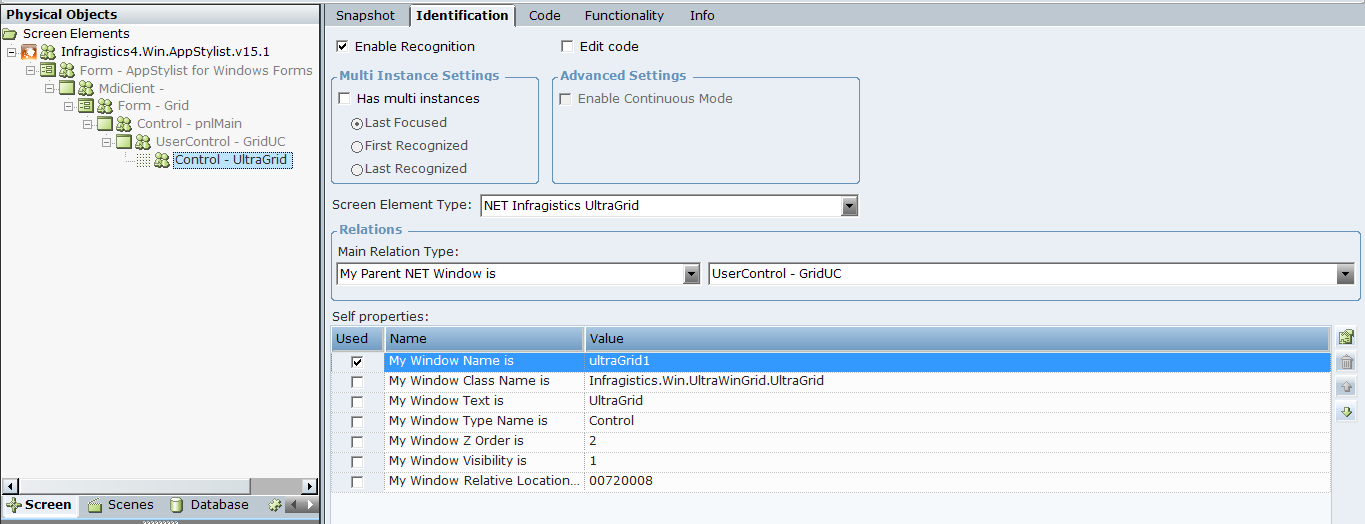Check the Edit code checkbox
The width and height of the screenshot is (1365, 524).
567,46
